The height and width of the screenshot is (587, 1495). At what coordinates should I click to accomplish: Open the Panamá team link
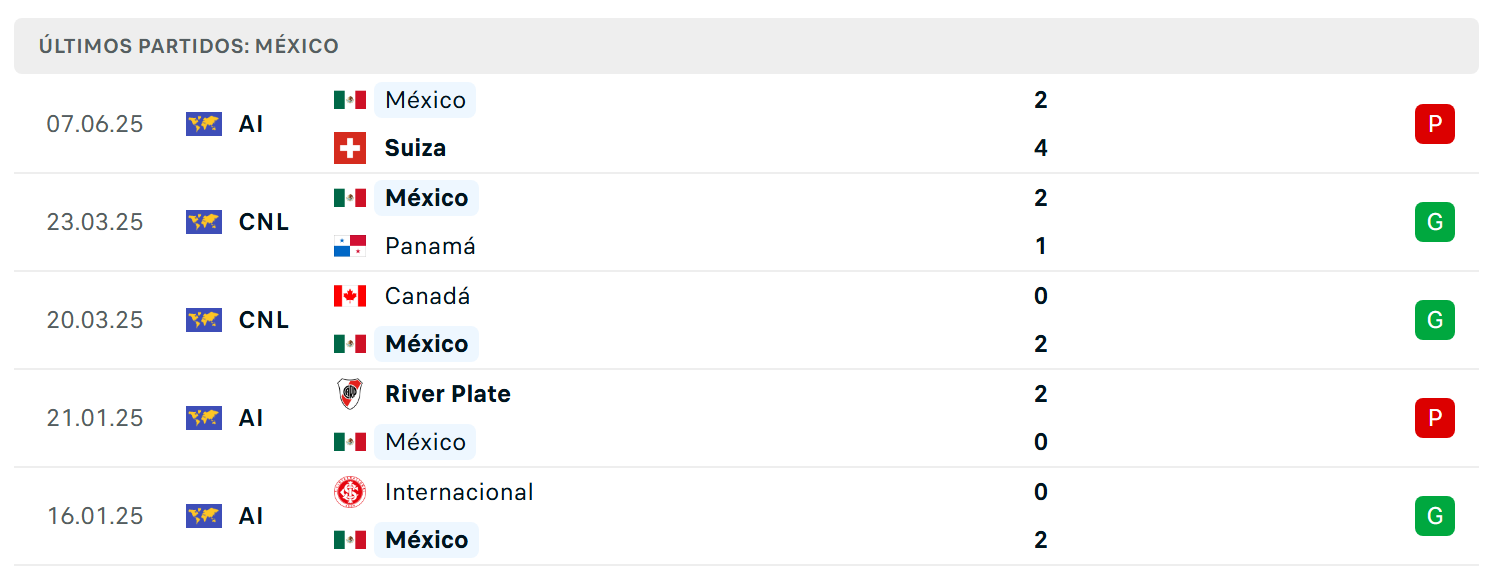(x=430, y=246)
